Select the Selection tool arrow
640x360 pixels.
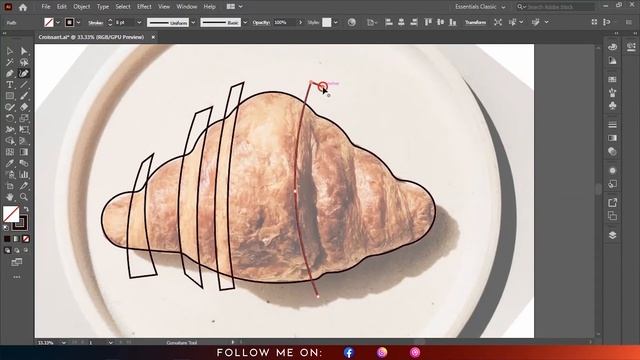pyautogui.click(x=10, y=51)
